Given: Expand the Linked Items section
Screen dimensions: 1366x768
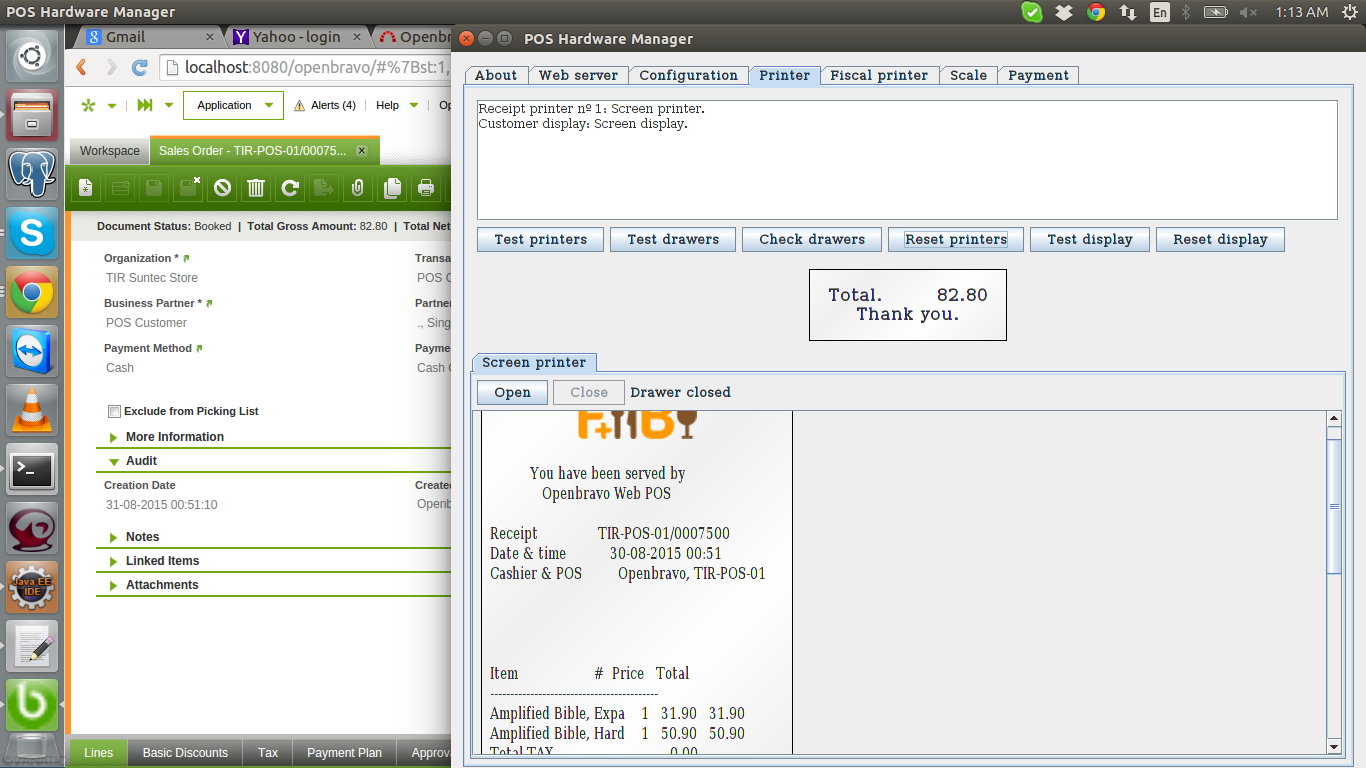Looking at the screenshot, I should click(162, 561).
